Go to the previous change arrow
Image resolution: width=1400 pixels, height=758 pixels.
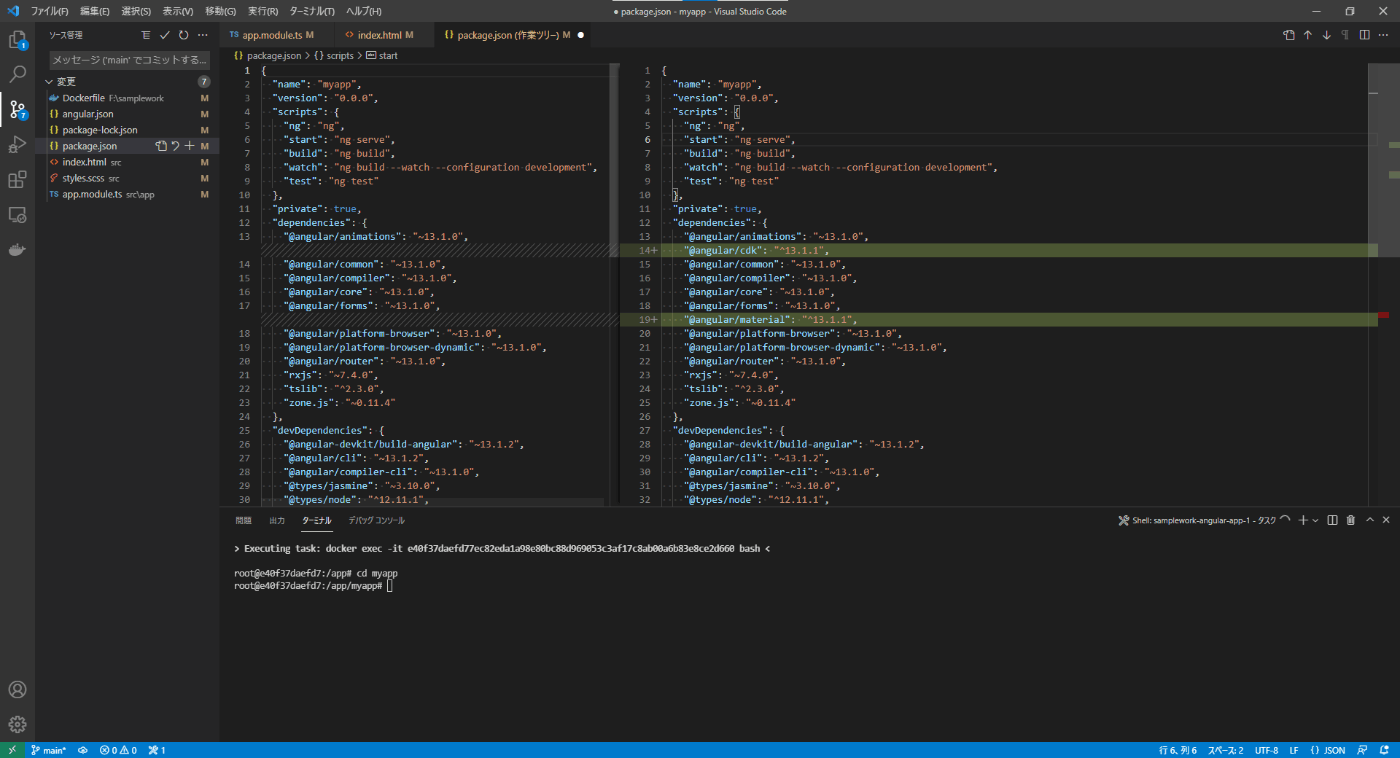(x=1307, y=35)
